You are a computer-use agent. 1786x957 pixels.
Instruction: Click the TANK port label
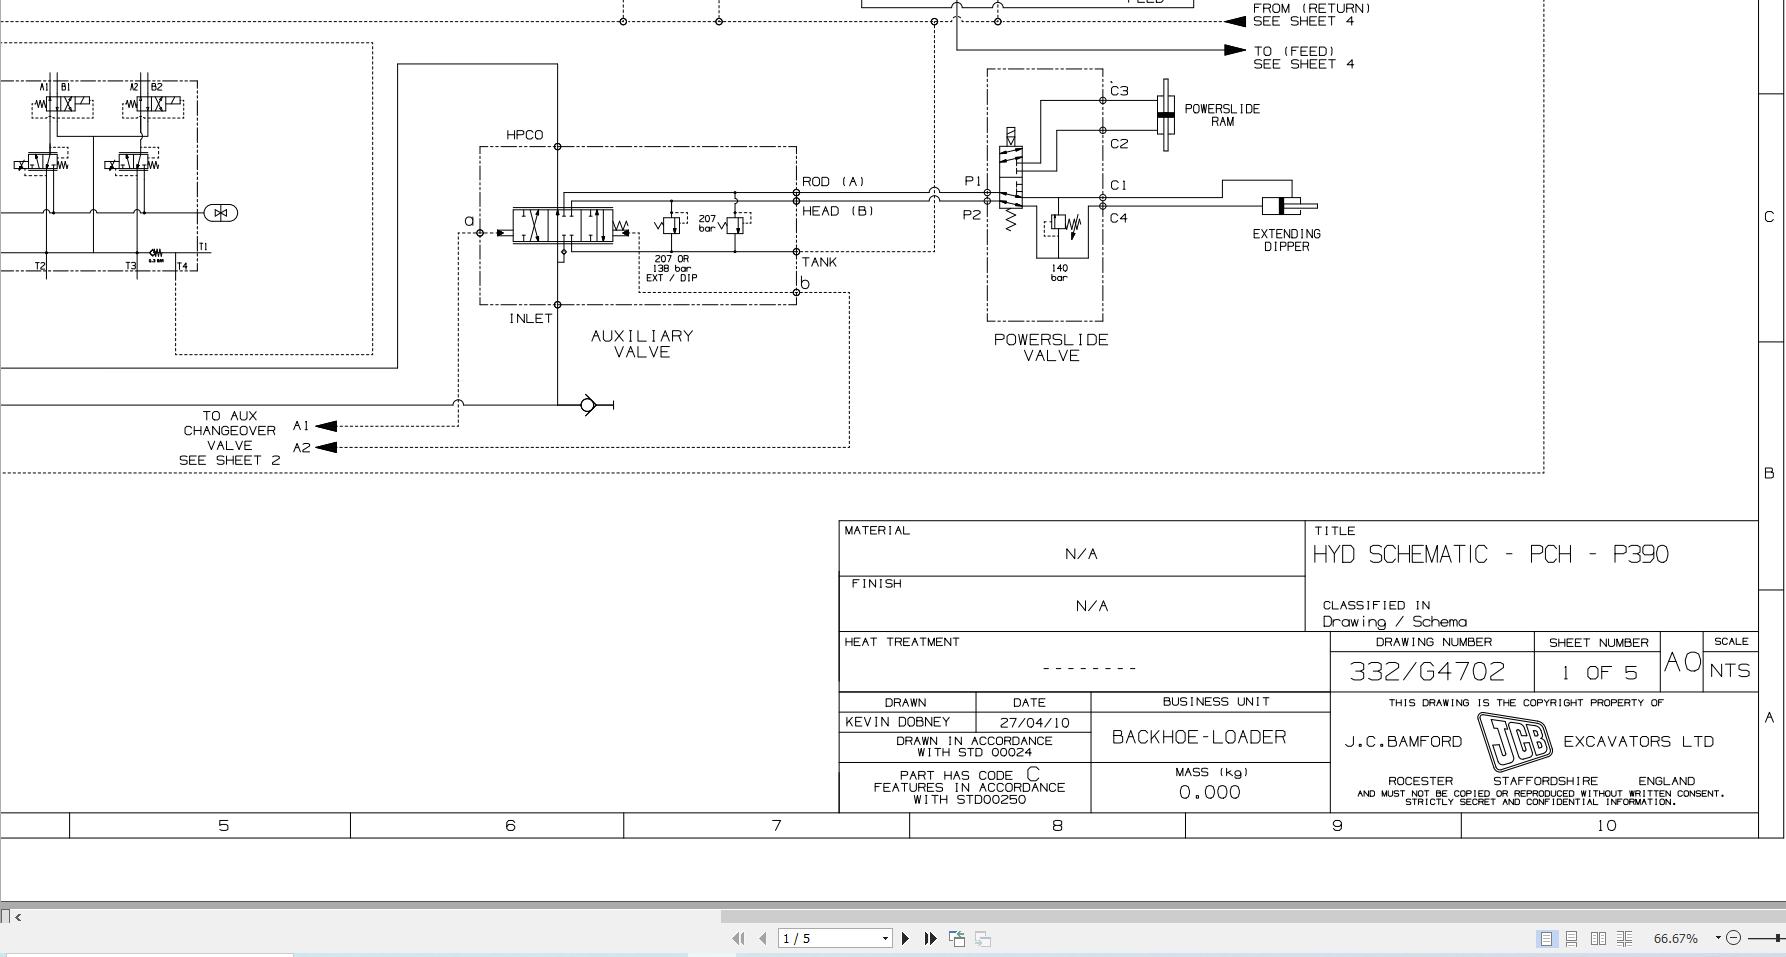tap(819, 262)
